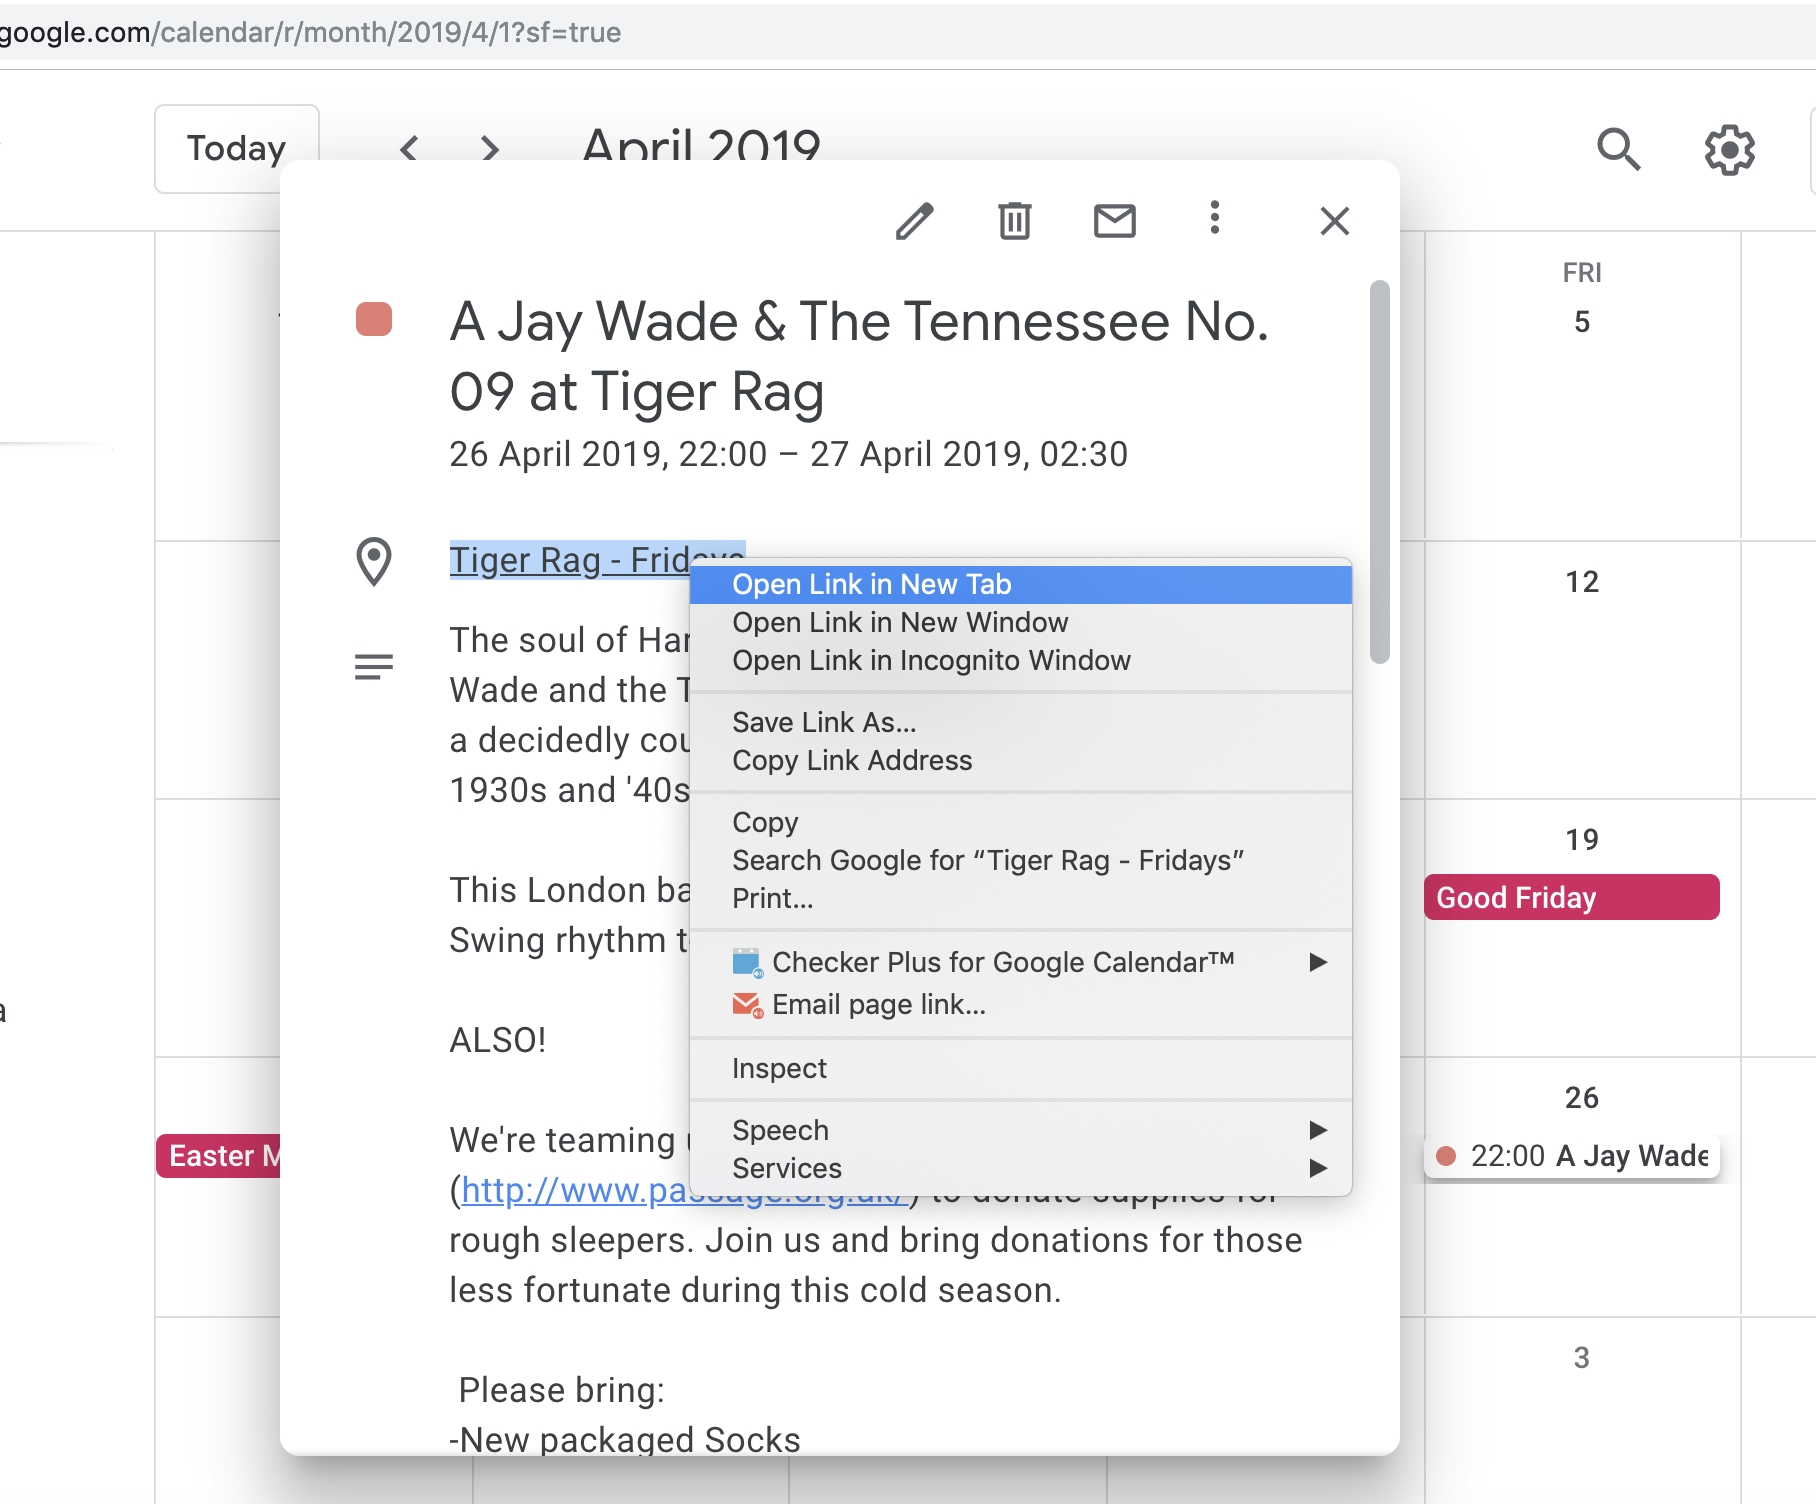This screenshot has width=1816, height=1504.
Task: Choose Open Link in New Window
Action: tap(1021, 622)
